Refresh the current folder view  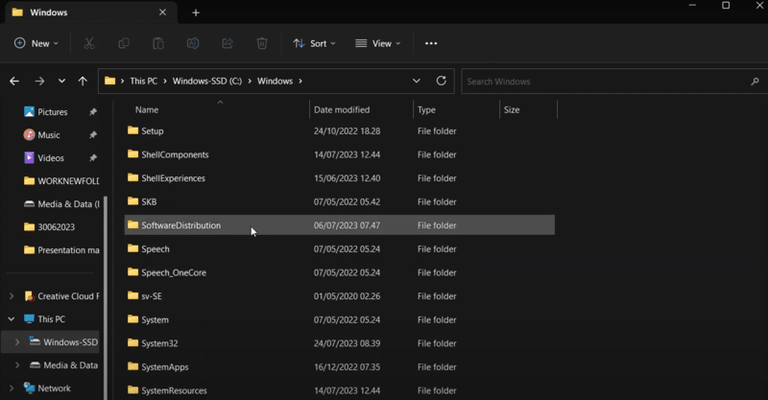[x=442, y=81]
